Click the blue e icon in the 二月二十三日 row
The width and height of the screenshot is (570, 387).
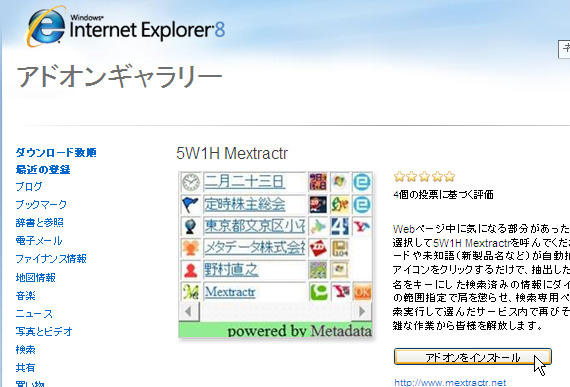point(362,182)
